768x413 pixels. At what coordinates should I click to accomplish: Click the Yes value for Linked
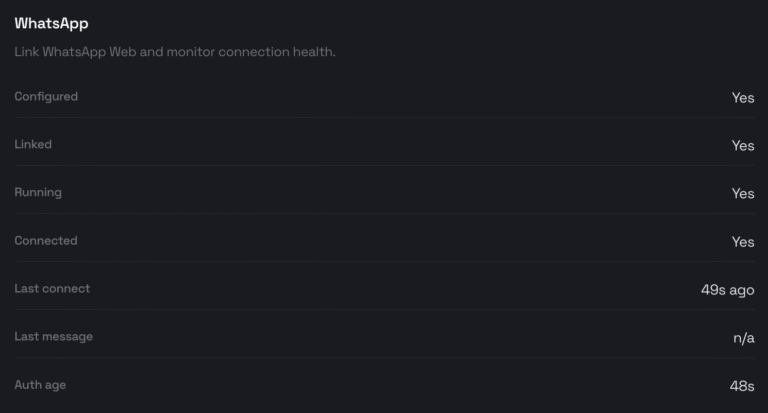tap(743, 146)
